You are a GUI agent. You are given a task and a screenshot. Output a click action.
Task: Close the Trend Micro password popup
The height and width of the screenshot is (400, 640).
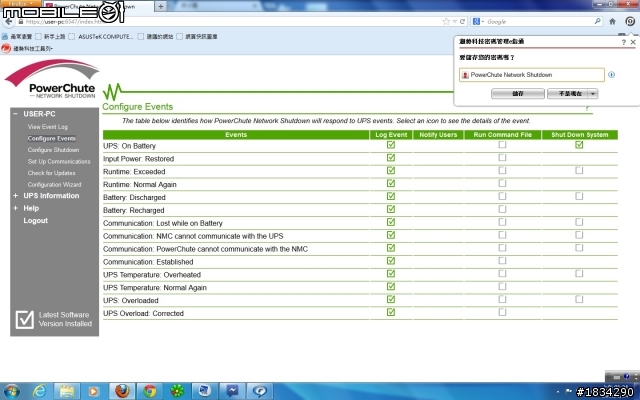click(633, 42)
